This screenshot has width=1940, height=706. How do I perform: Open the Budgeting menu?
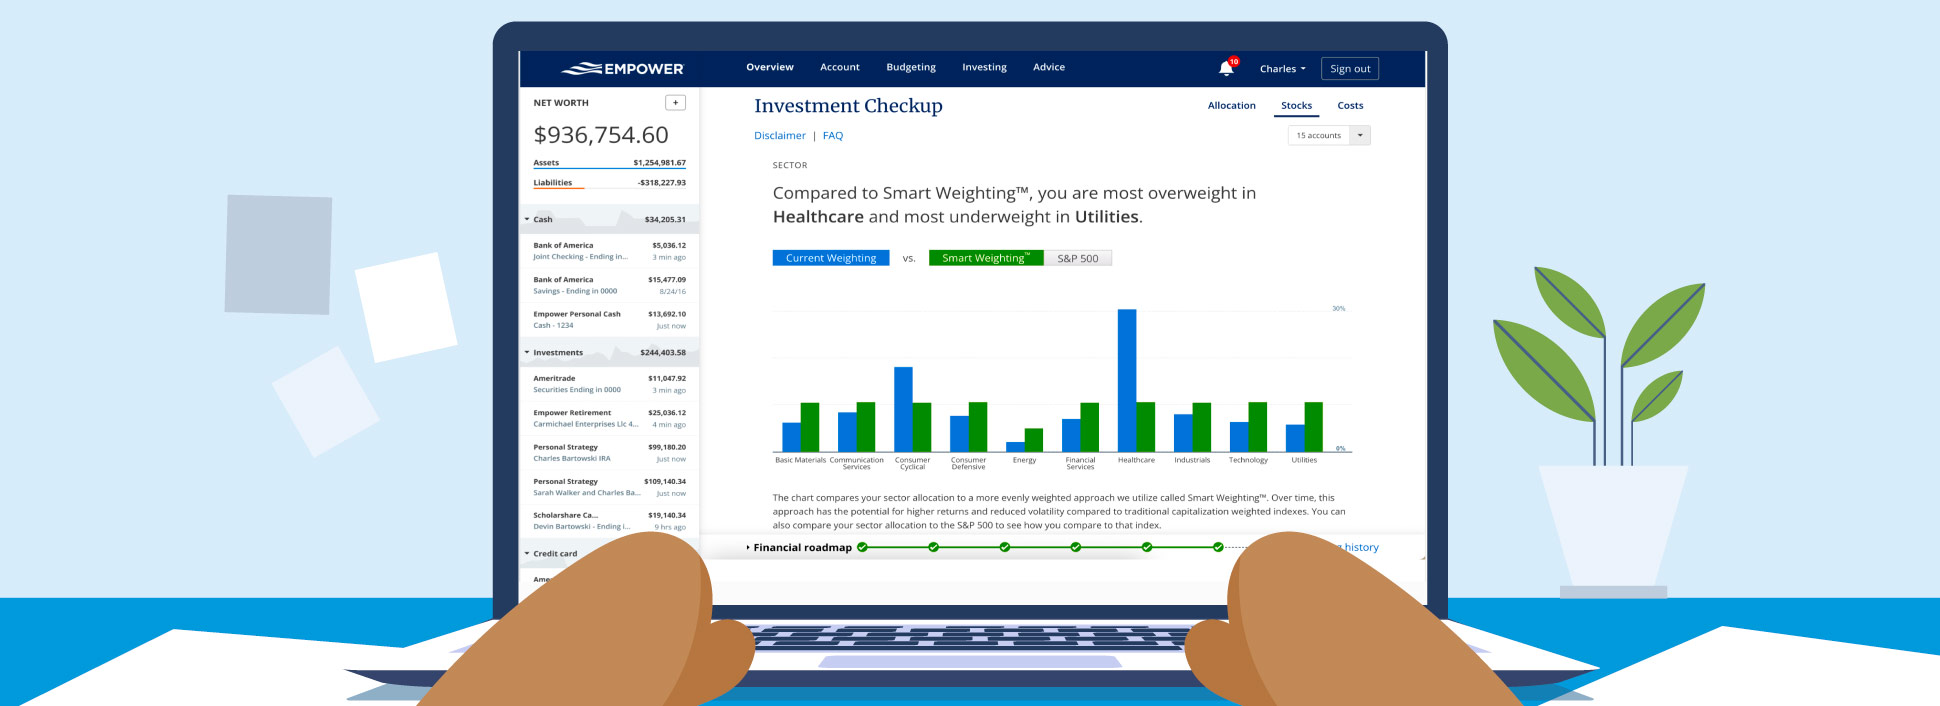(x=911, y=67)
